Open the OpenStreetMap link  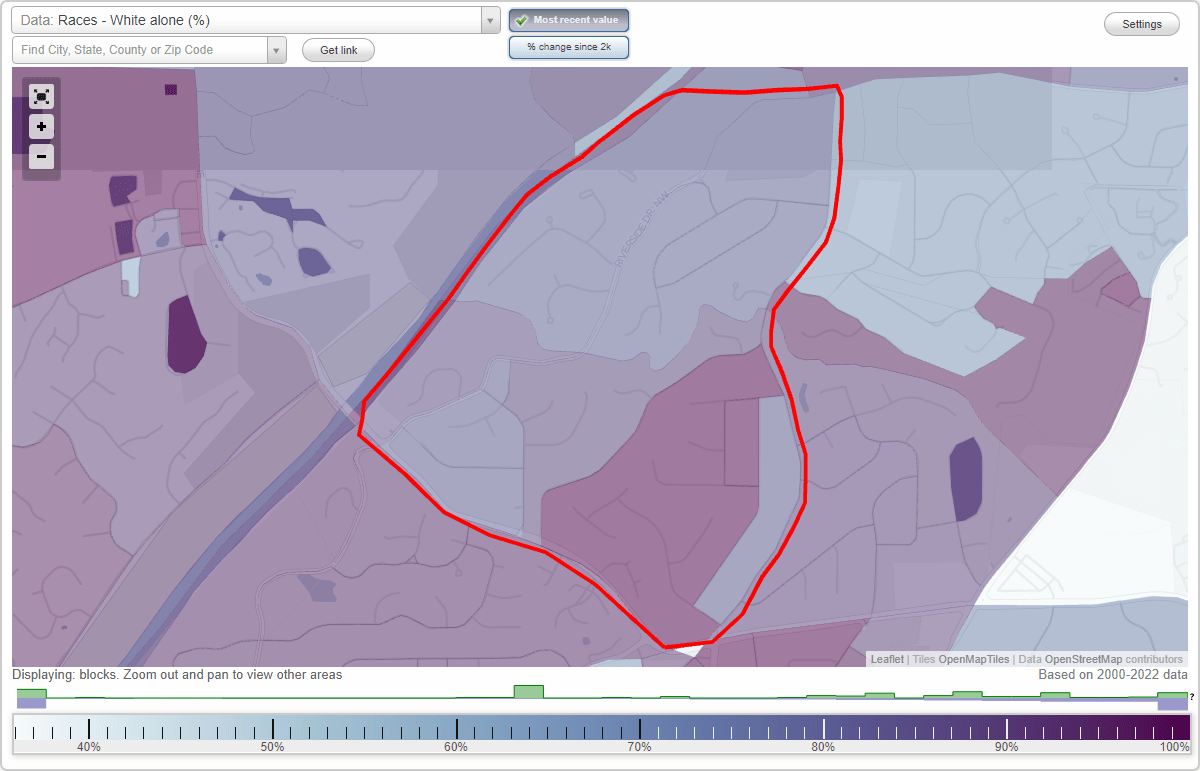pyautogui.click(x=1083, y=659)
